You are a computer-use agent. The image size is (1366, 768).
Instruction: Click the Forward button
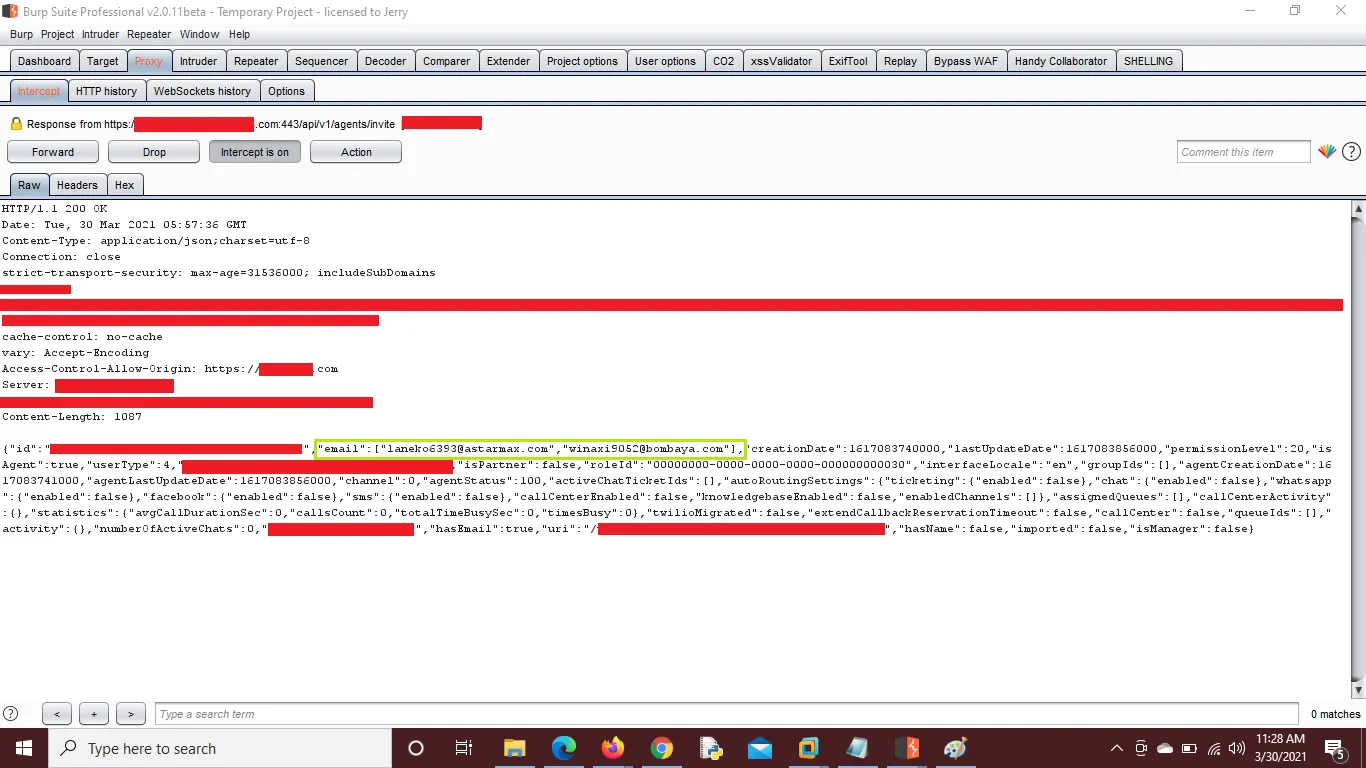[53, 152]
